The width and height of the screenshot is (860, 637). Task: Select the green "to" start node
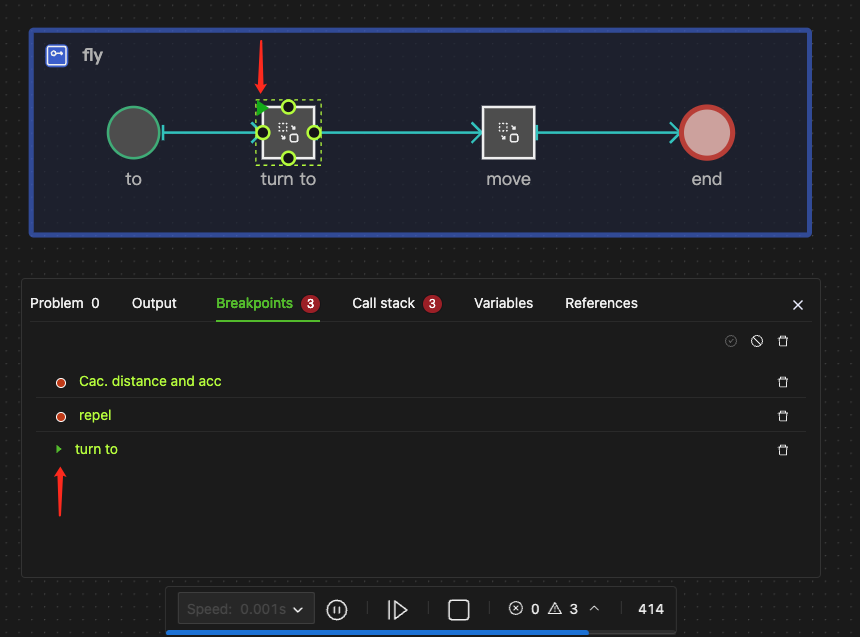click(x=133, y=131)
